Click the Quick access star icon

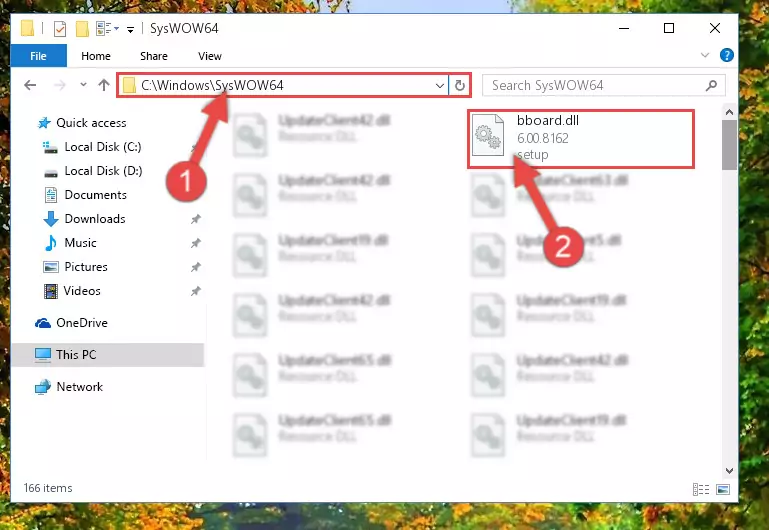(x=44, y=123)
